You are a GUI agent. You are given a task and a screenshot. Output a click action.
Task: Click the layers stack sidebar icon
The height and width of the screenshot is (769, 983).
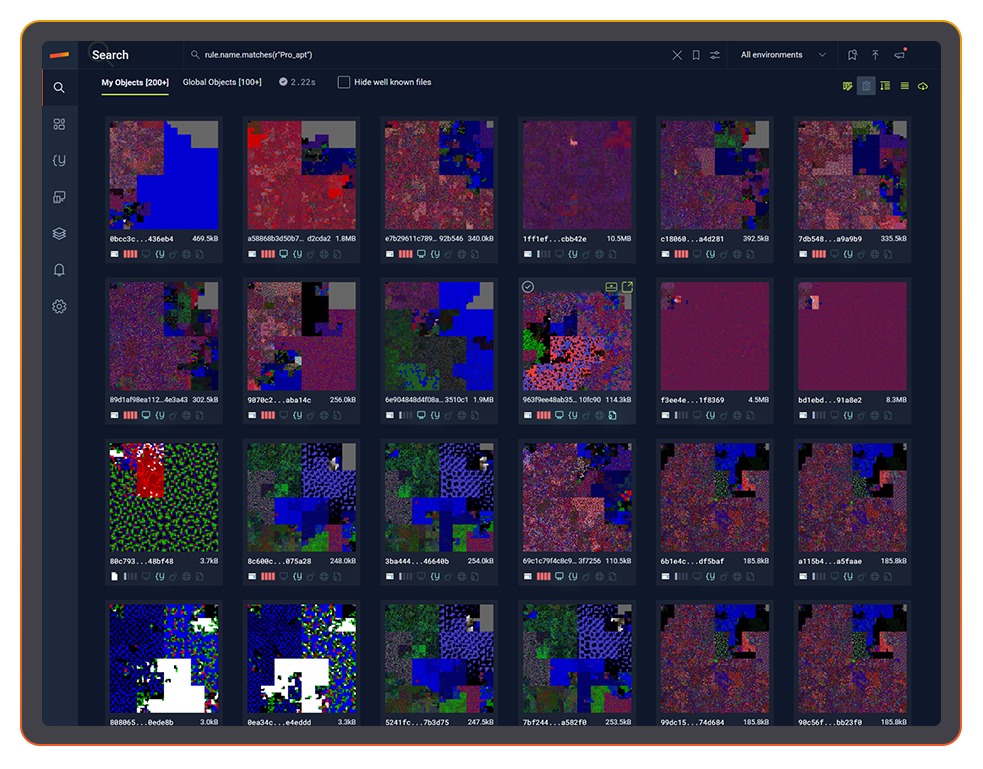(x=59, y=234)
